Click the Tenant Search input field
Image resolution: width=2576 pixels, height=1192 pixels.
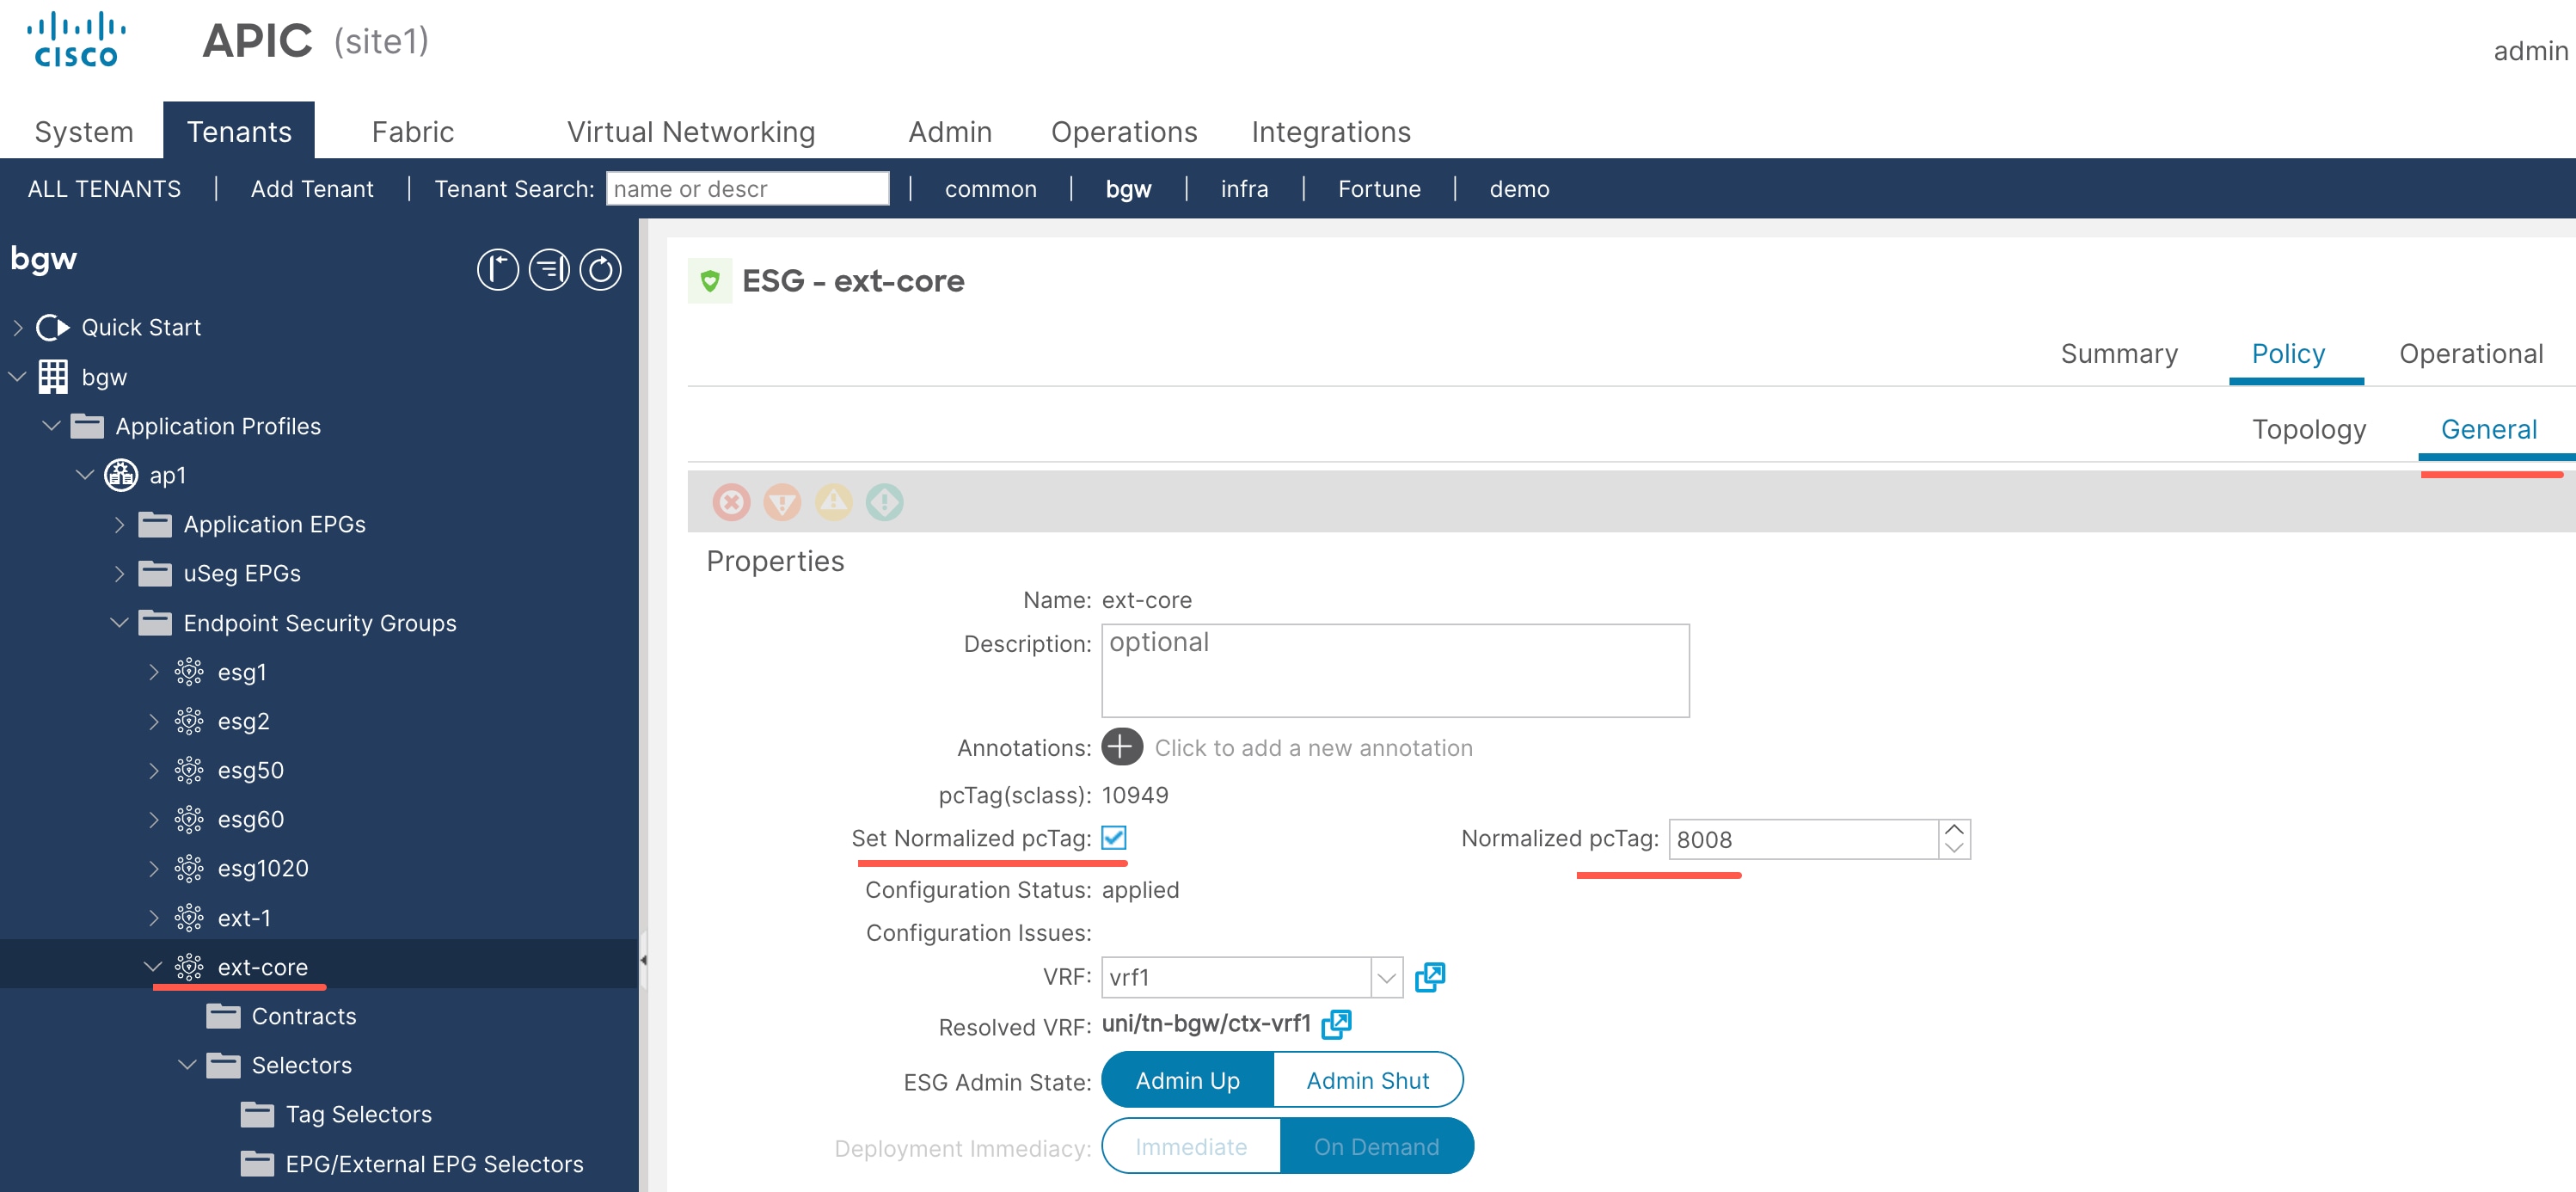(x=747, y=189)
